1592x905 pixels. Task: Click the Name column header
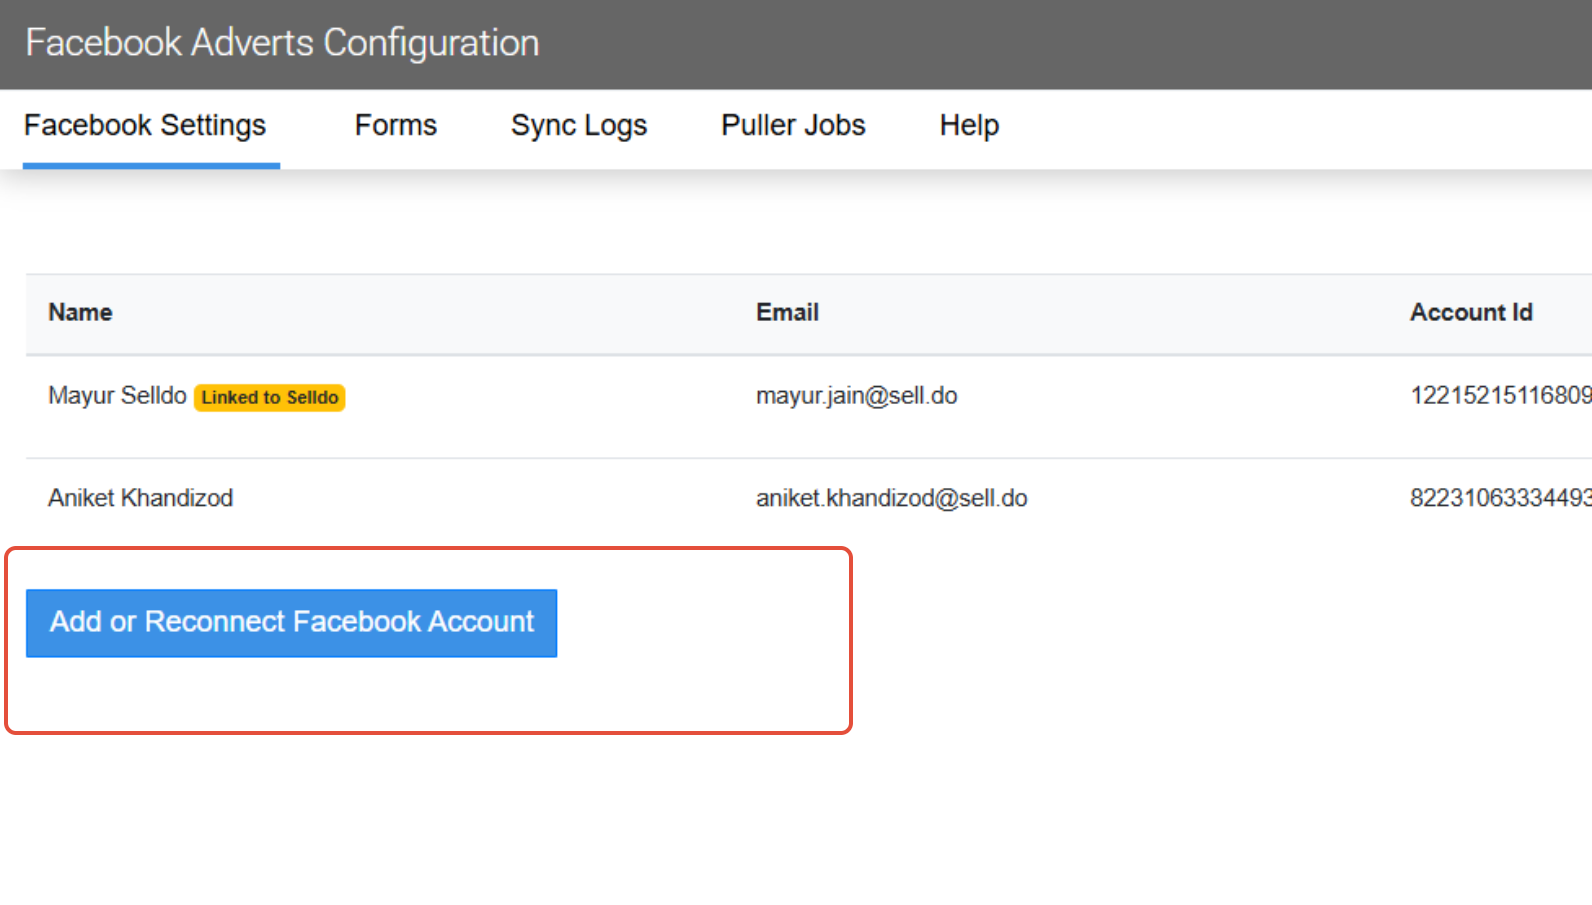tap(80, 313)
